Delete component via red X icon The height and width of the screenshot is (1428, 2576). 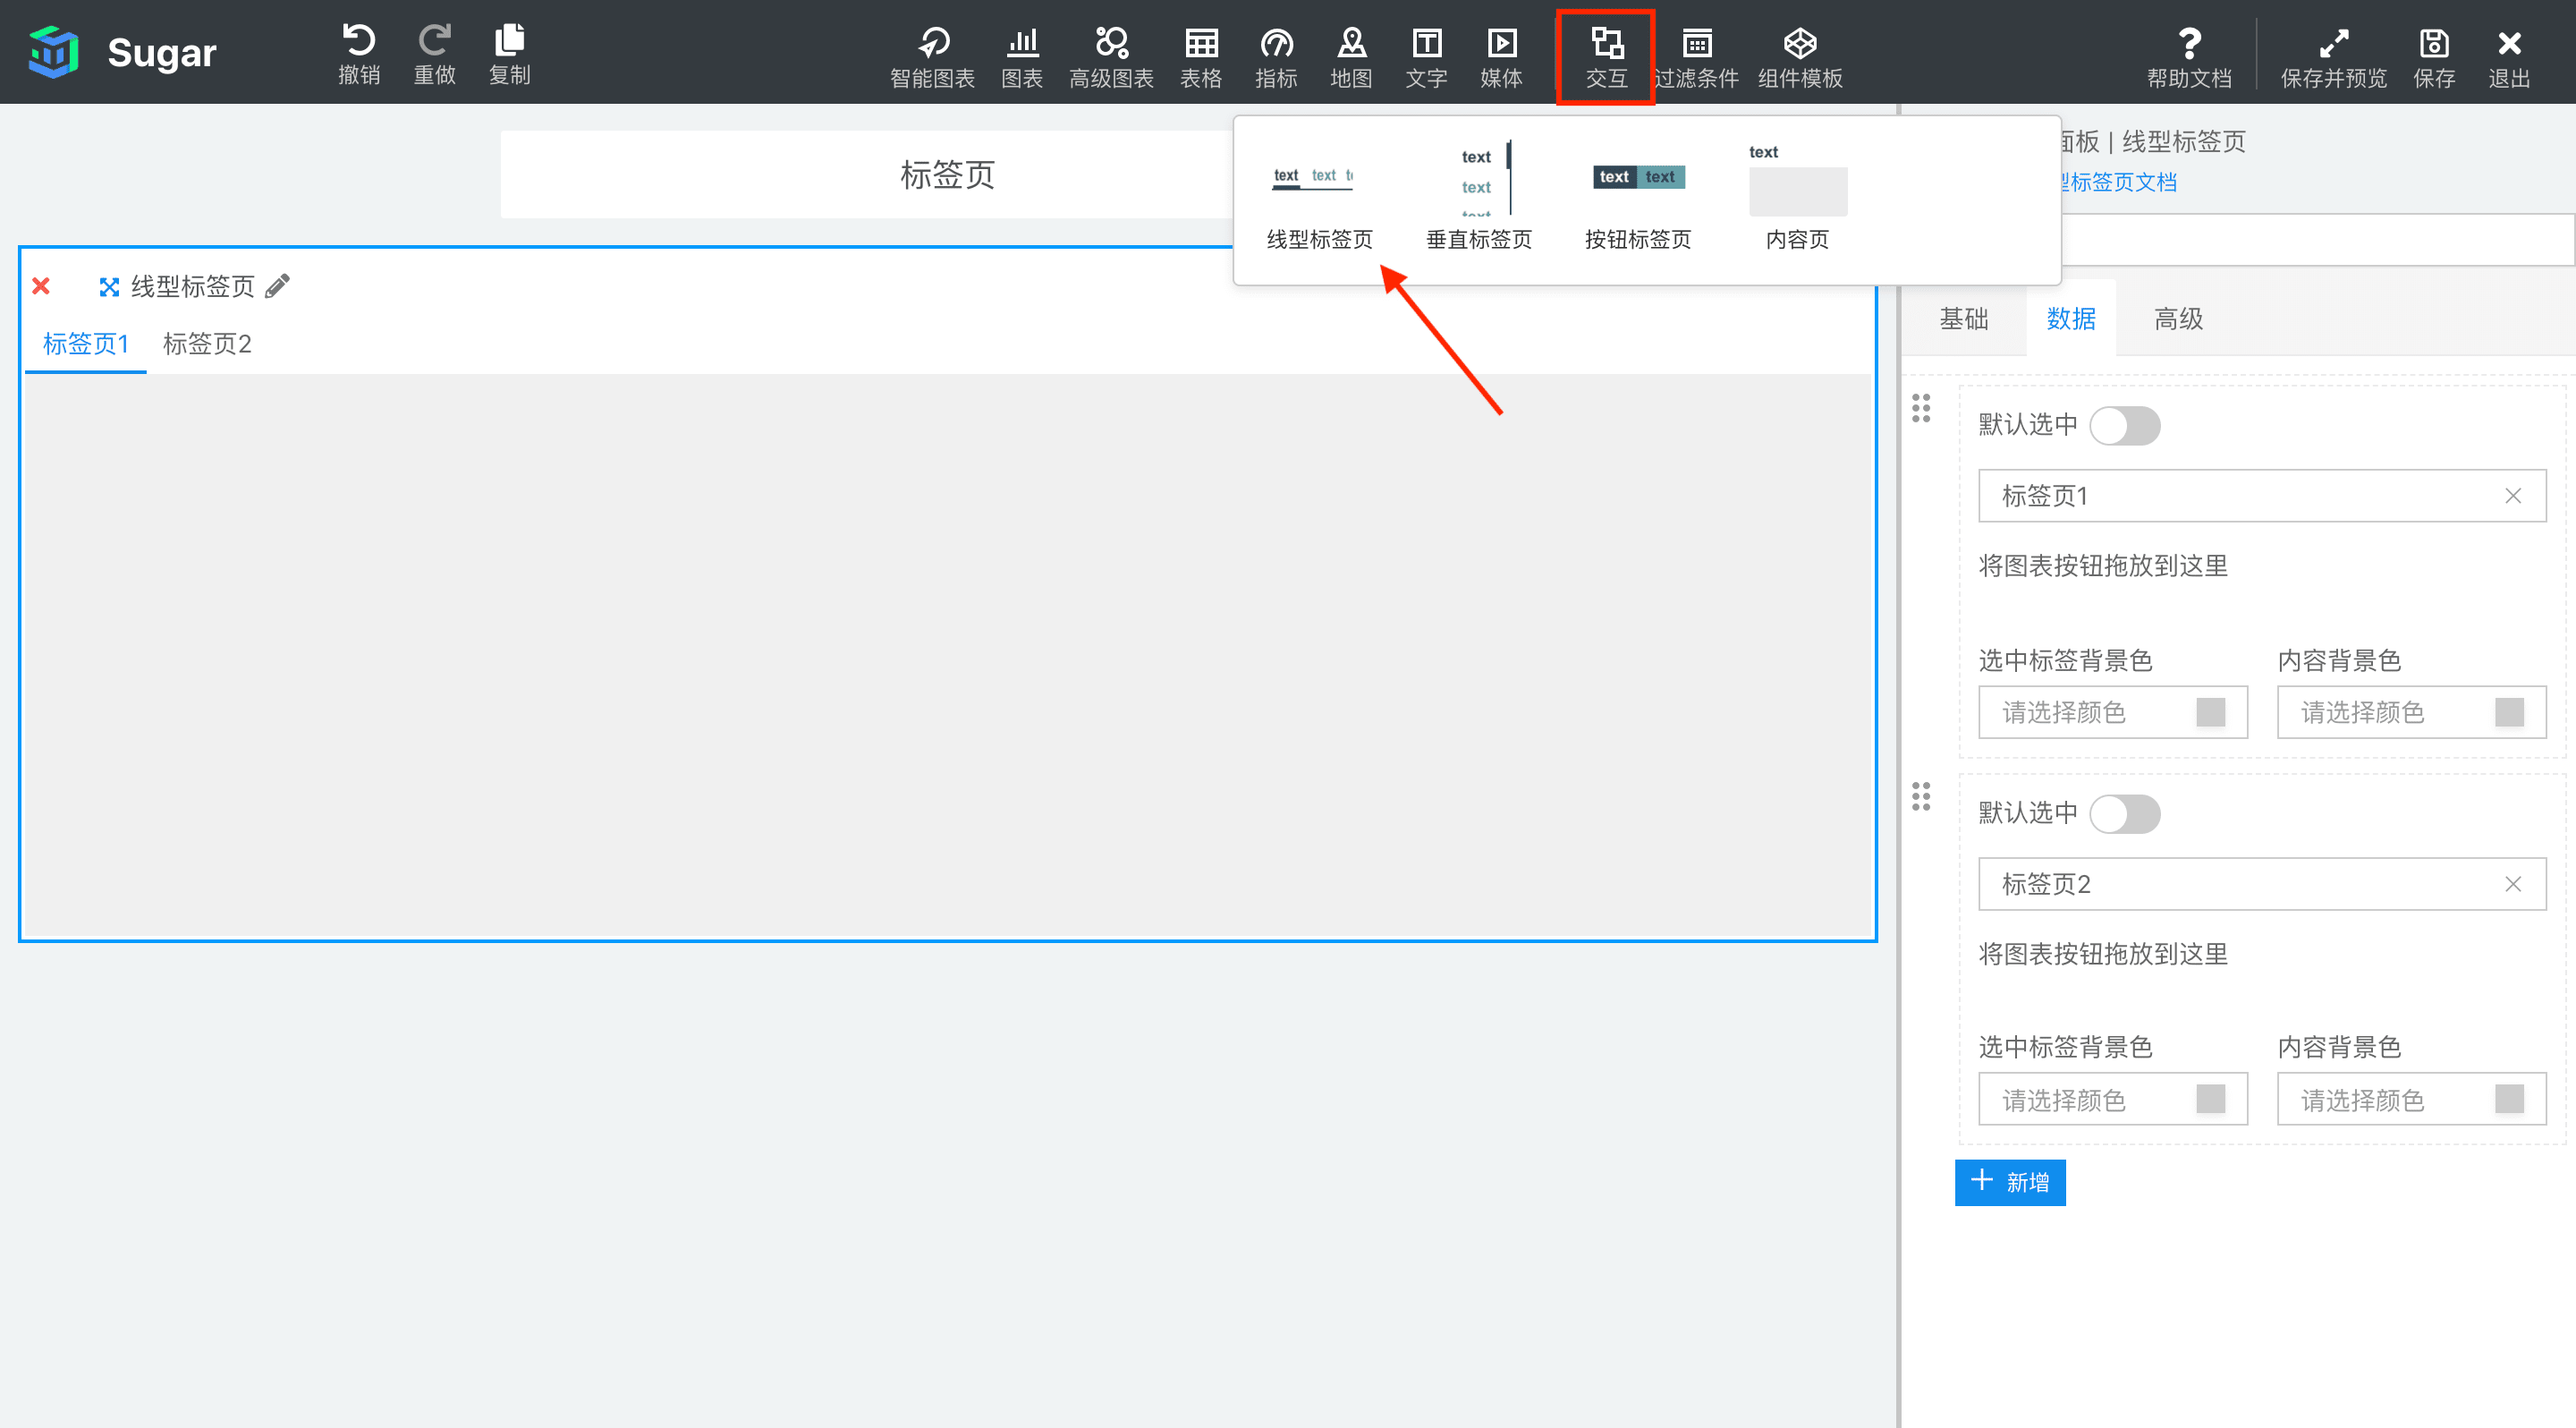click(41, 286)
